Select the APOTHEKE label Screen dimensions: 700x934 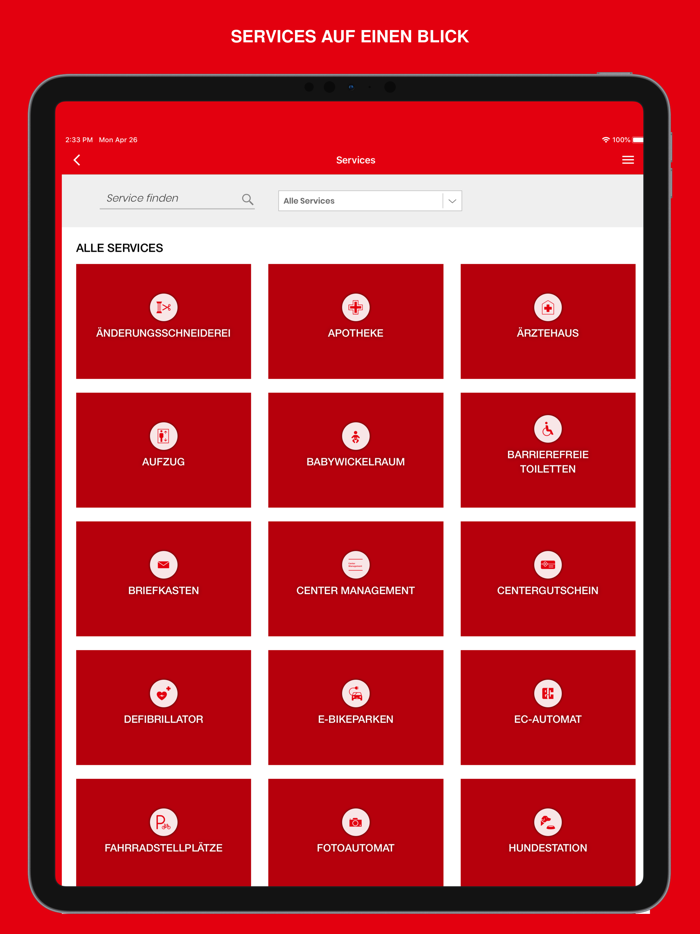pyautogui.click(x=356, y=333)
